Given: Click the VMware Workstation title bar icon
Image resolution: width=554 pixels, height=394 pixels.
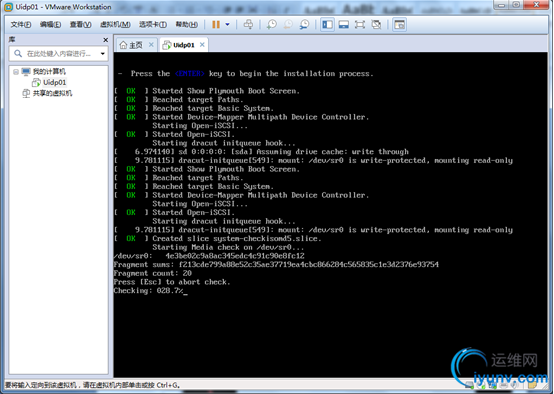Looking at the screenshot, I should (x=8, y=7).
